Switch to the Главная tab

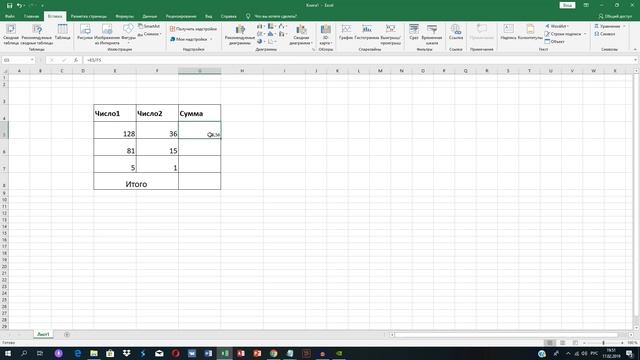pos(31,16)
